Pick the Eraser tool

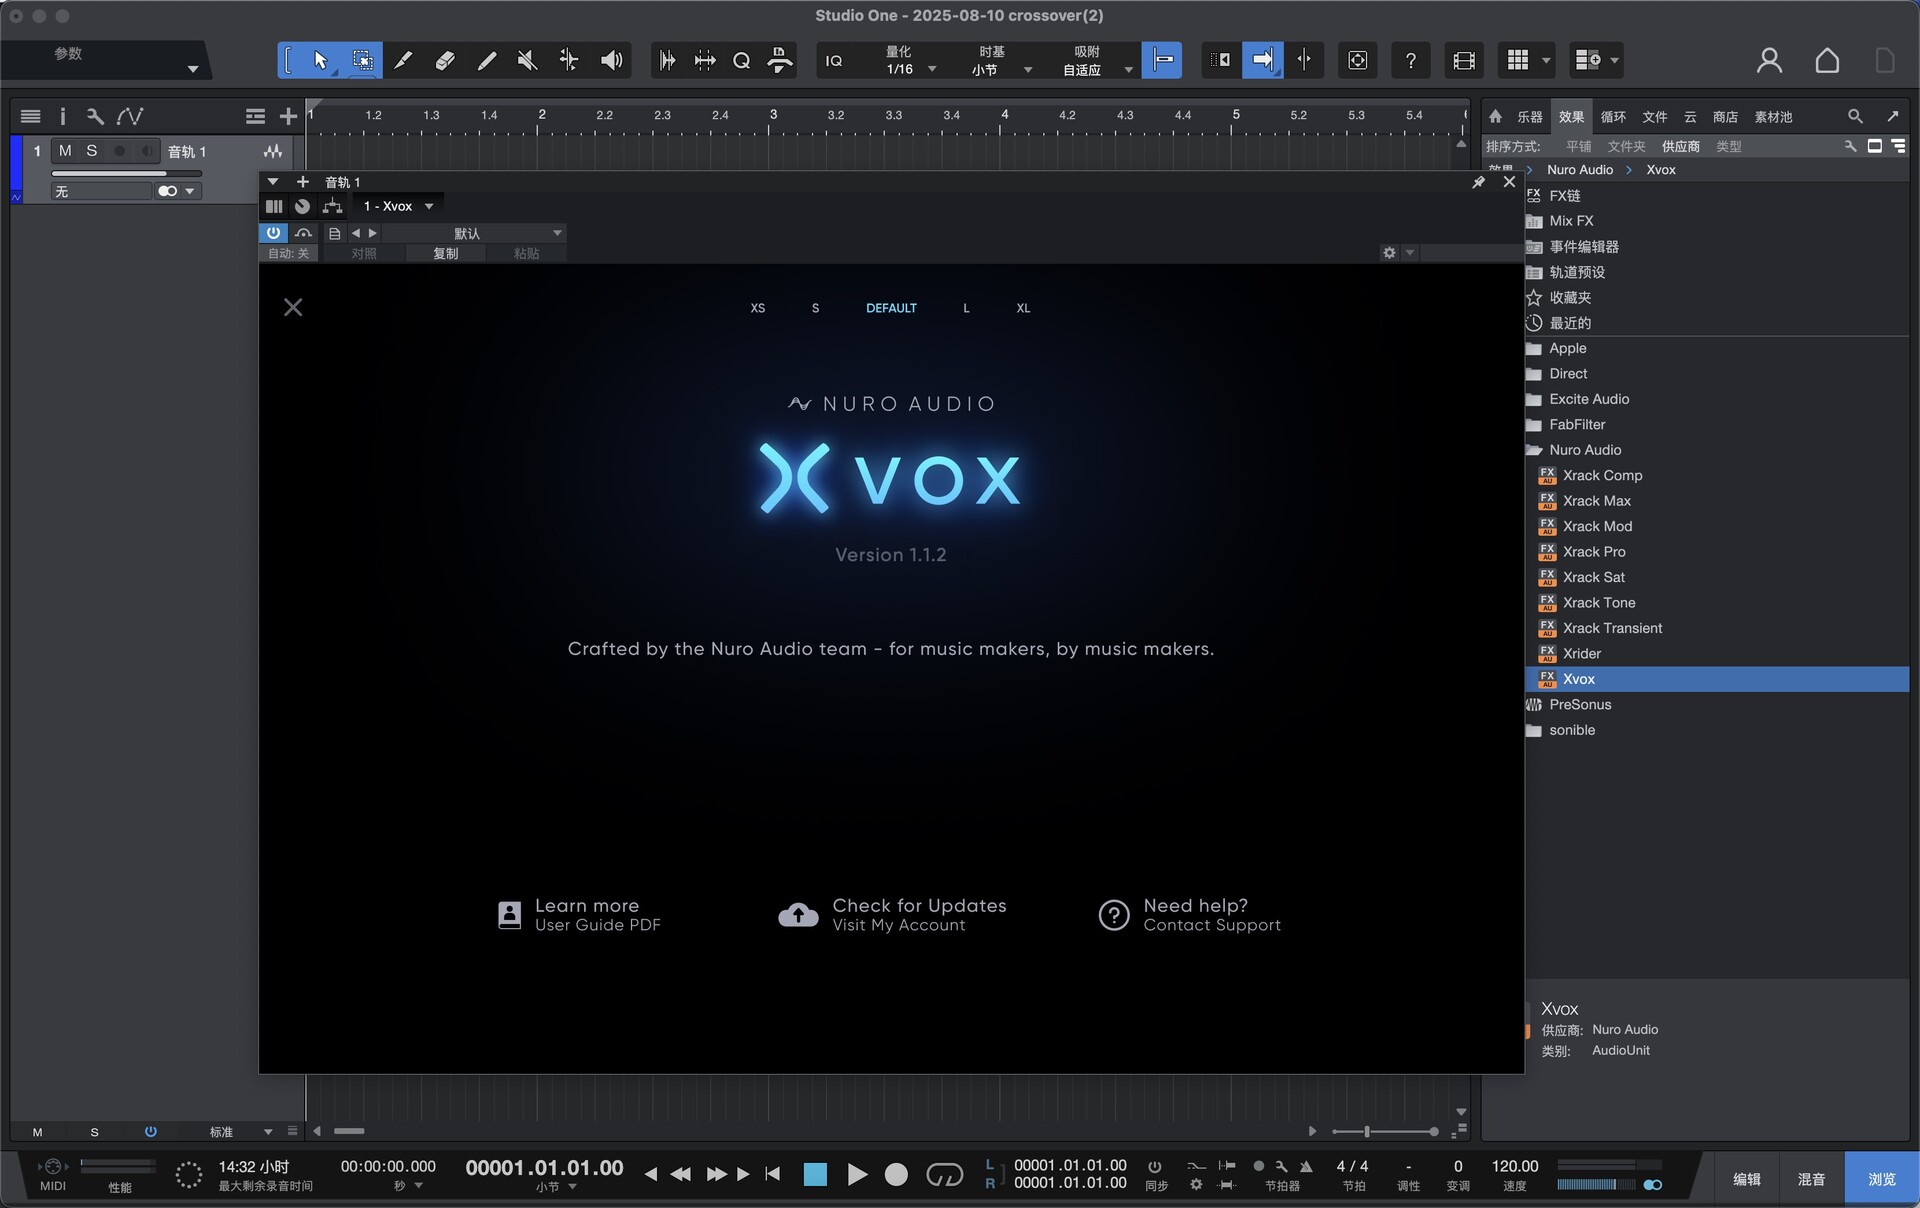445,61
